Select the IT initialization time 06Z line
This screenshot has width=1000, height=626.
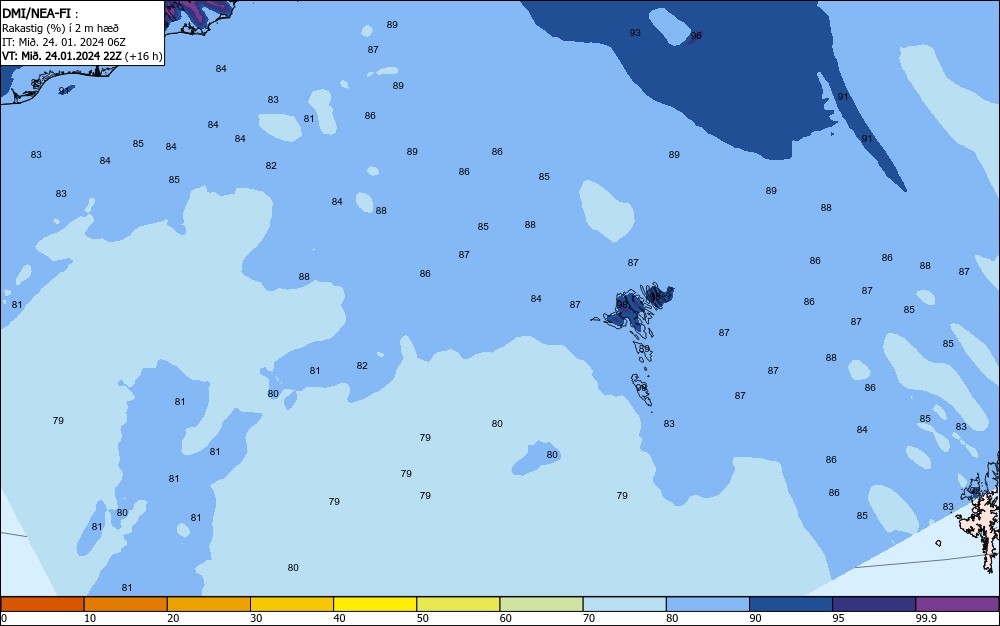[64, 42]
